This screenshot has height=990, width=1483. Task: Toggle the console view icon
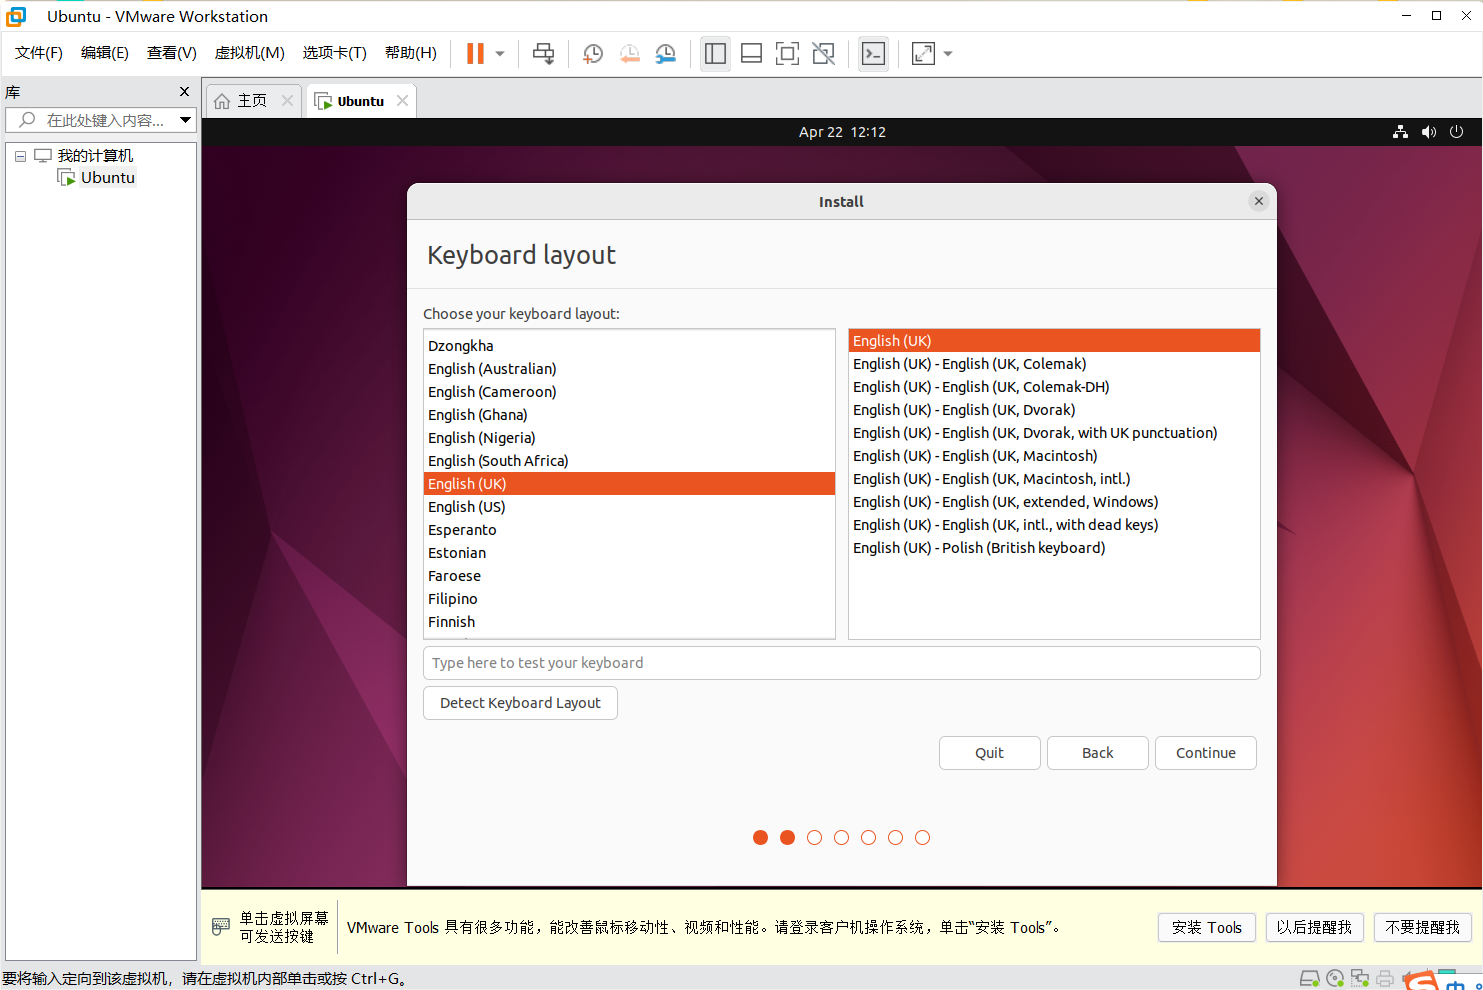click(x=873, y=54)
